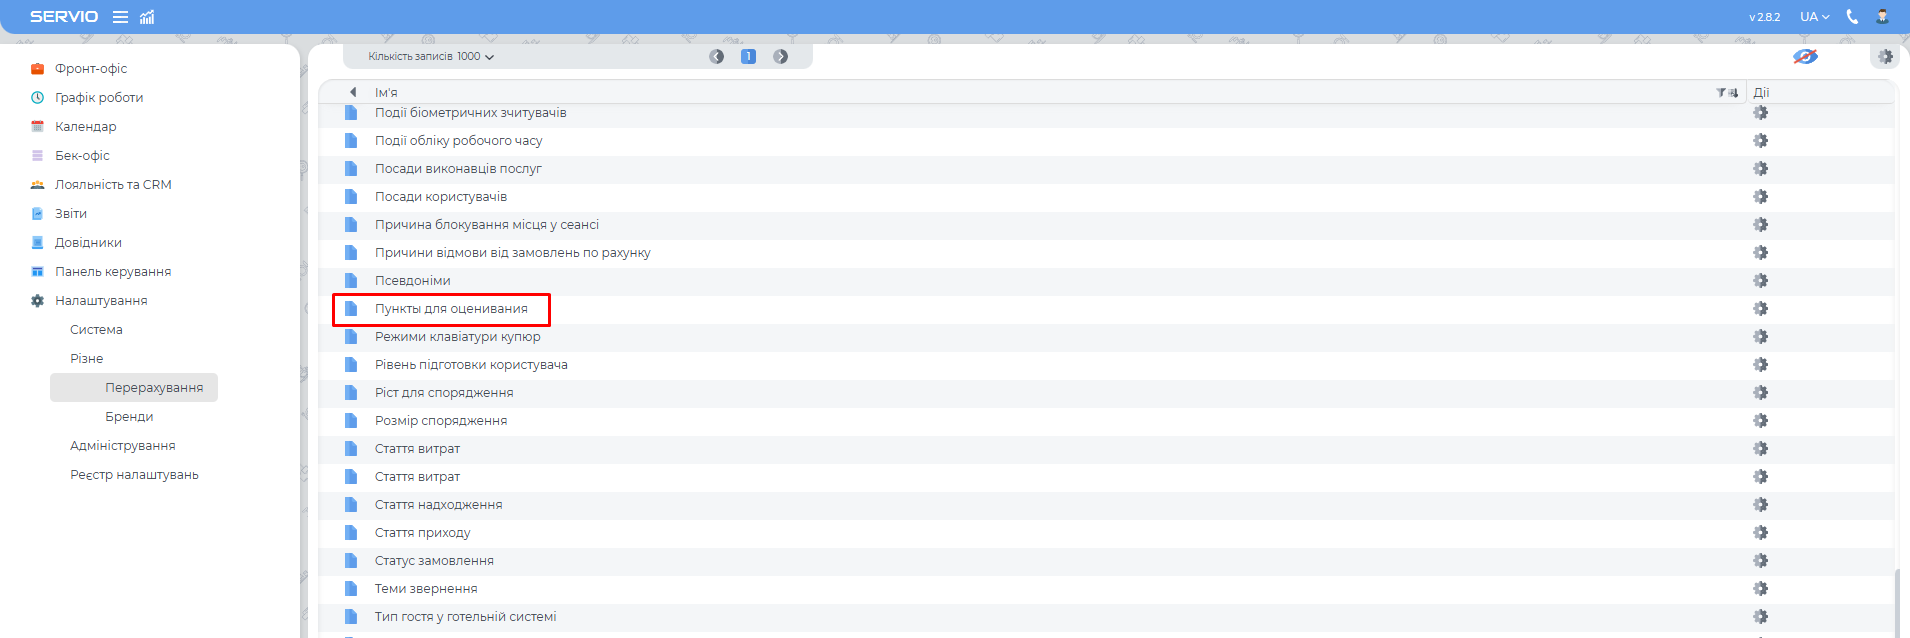Screen dimensions: 1910x638
Task: Select page 1 in pagination
Action: [748, 57]
